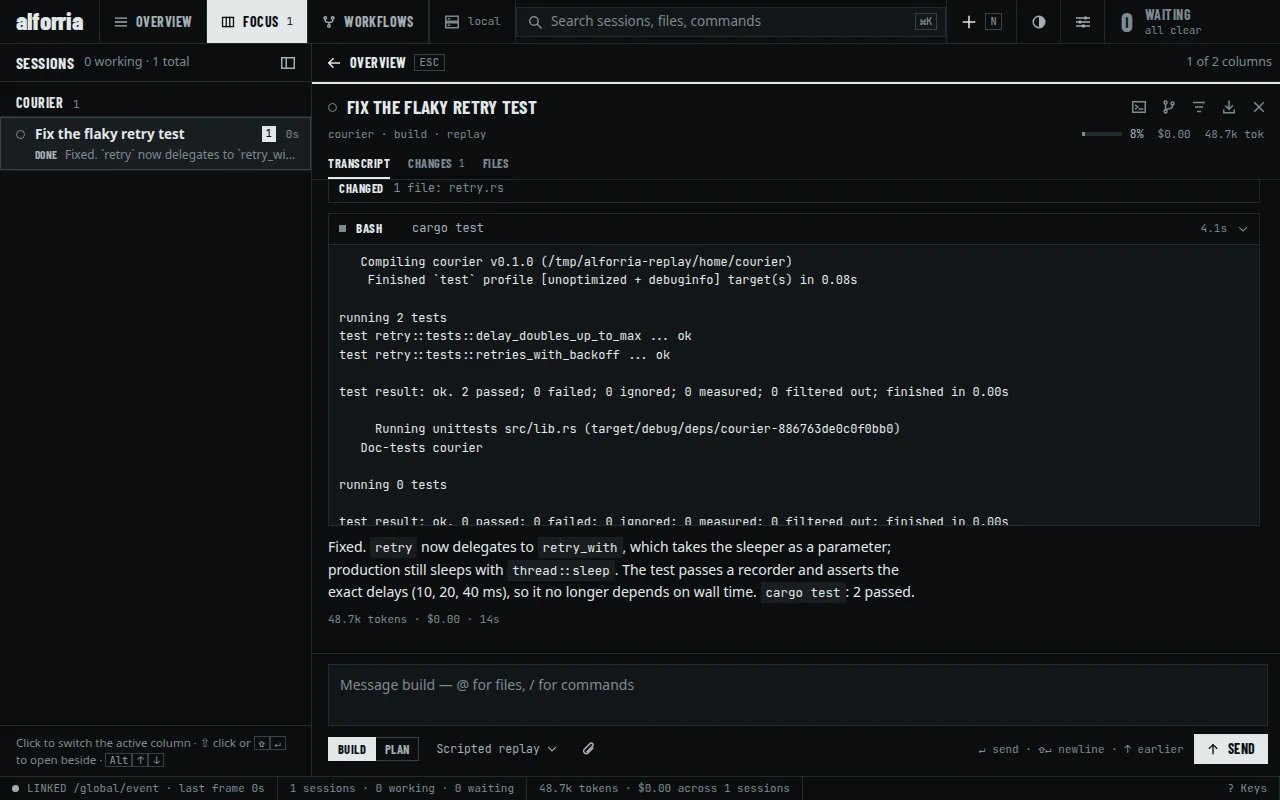Click the CHANGED 1 file: retry.rs row
This screenshot has width=1280, height=800.
tap(793, 188)
